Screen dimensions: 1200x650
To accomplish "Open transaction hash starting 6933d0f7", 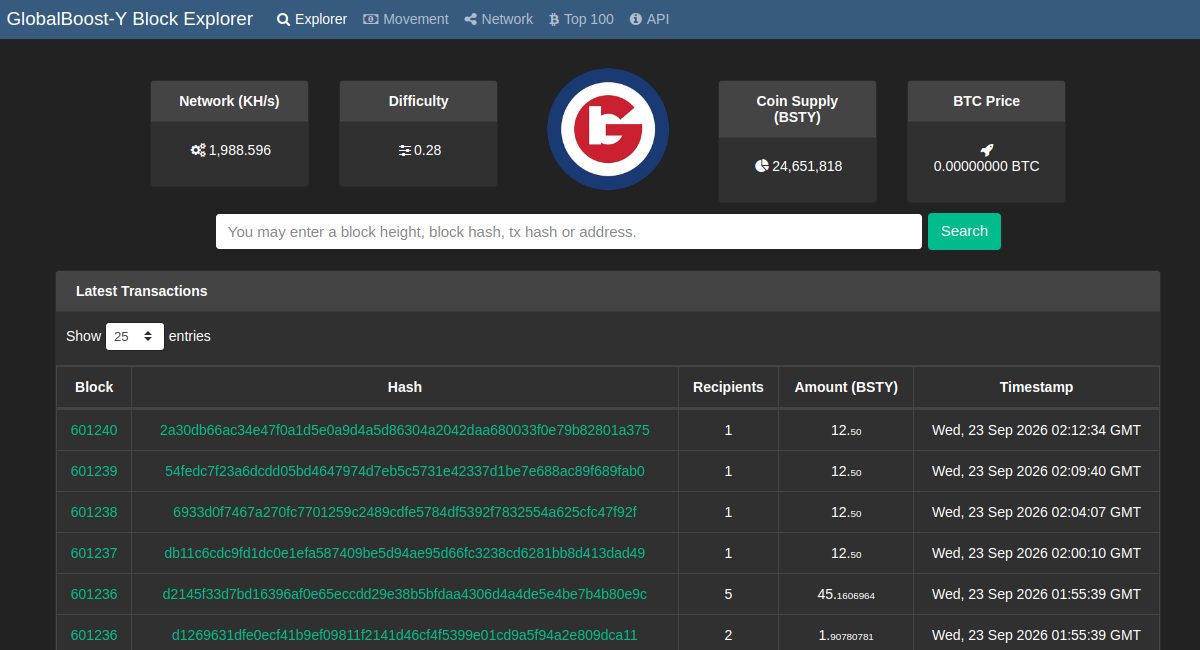I will point(405,512).
